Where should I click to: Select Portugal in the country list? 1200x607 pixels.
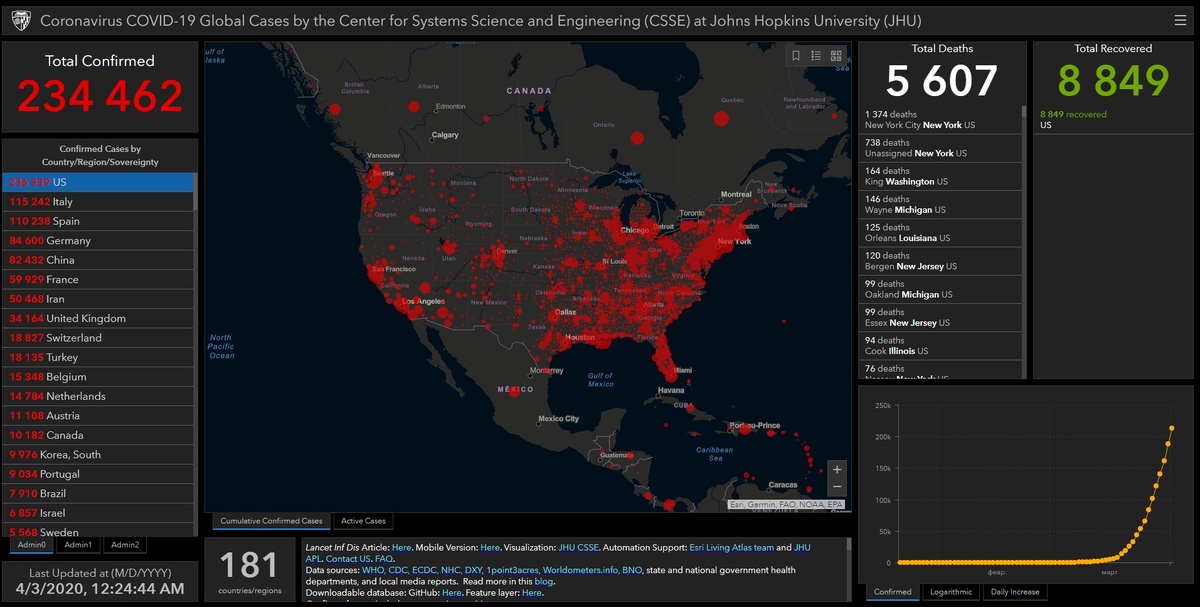pyautogui.click(x=98, y=475)
